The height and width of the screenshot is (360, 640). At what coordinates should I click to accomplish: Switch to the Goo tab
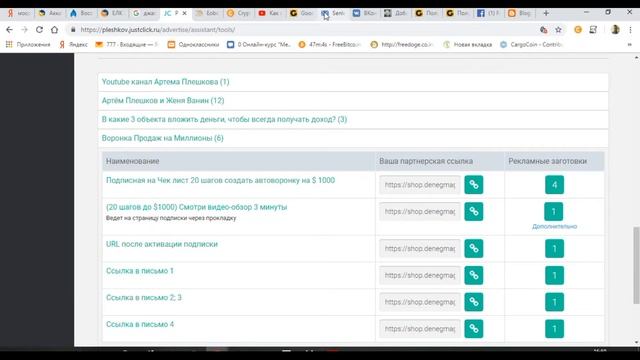tap(300, 13)
